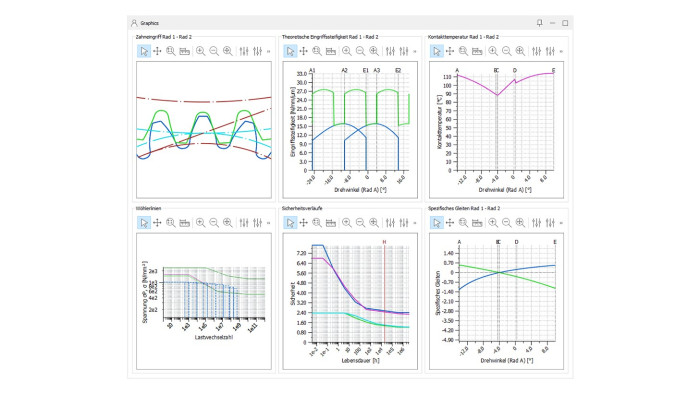
Task: Toggle the pointer select tool in Zahneingriff toolbar
Action: [144, 51]
